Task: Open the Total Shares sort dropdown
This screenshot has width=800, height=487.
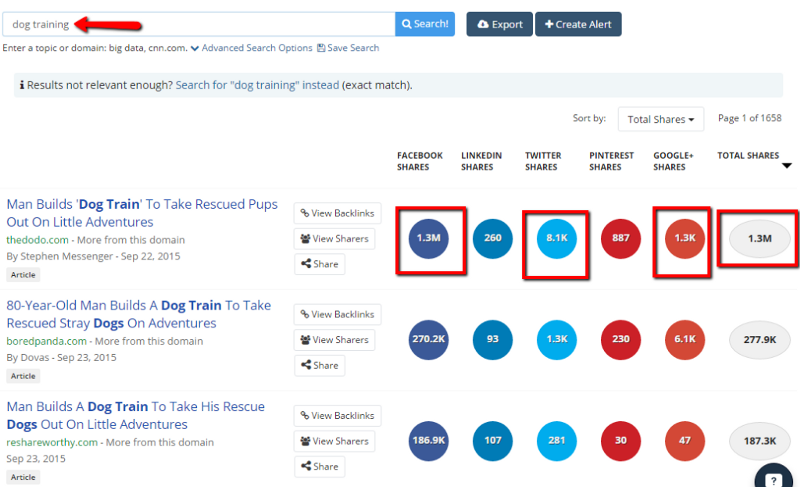Action: coord(661,119)
